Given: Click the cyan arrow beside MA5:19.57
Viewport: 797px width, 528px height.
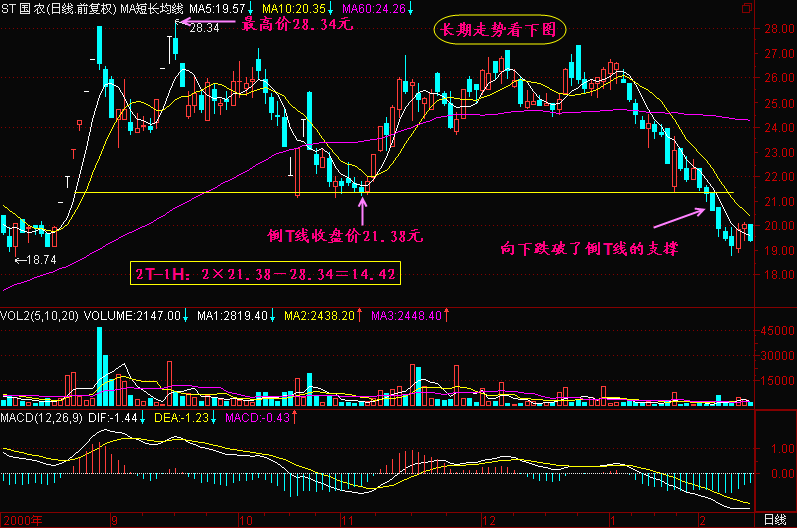Looking at the screenshot, I should pos(251,9).
